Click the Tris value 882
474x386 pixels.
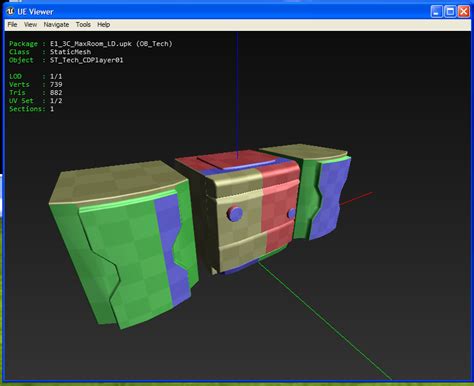point(56,93)
